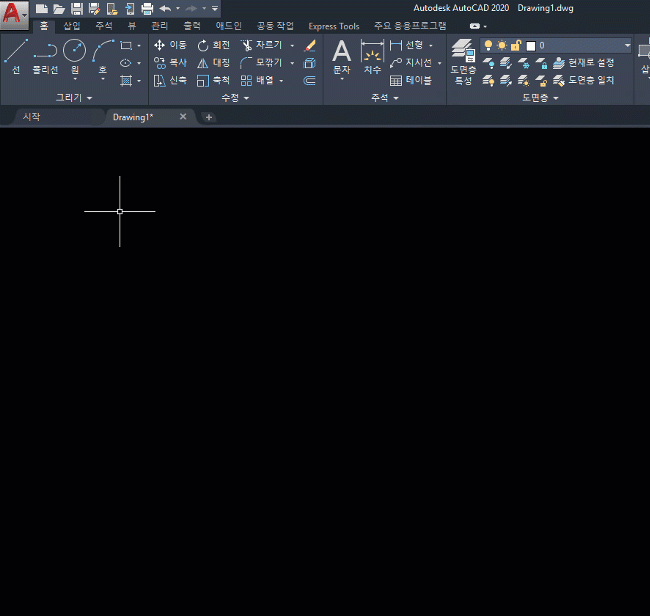Select the Linear (선형) dimension tool
This screenshot has width=650, height=616.
[x=406, y=45]
